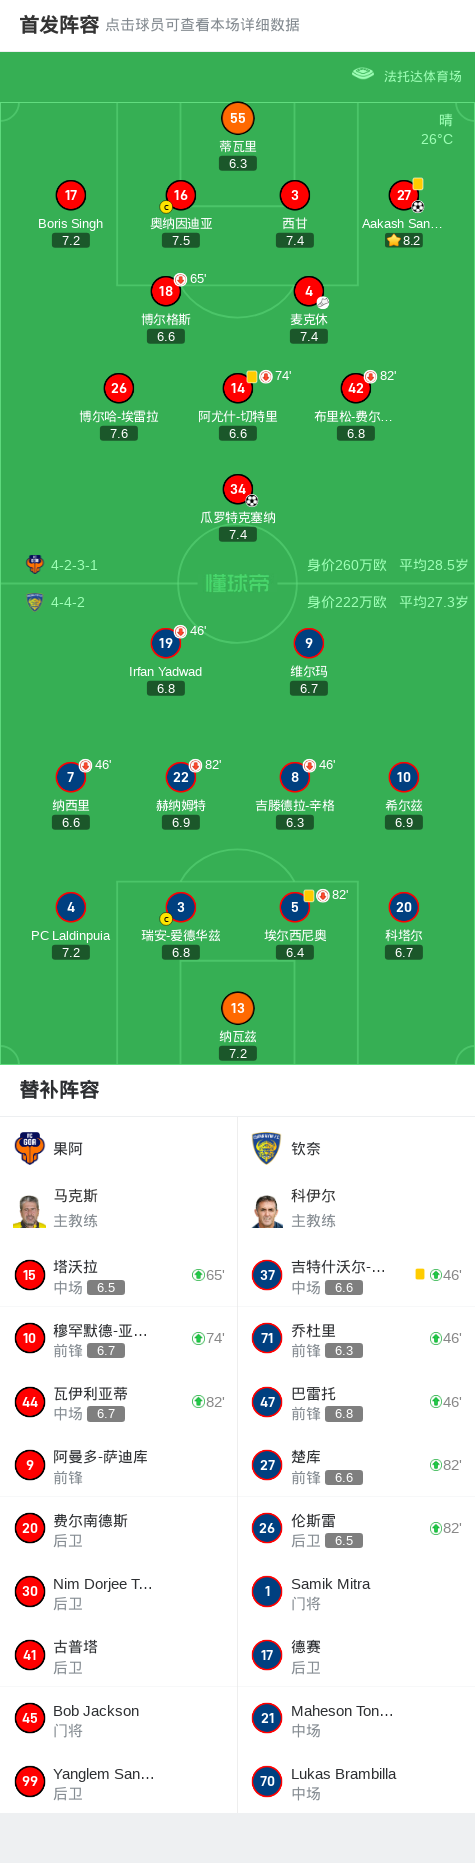Select Irfan Yadwad number 19 badge
Image resolution: width=475 pixels, height=1863 pixels.
tap(166, 643)
